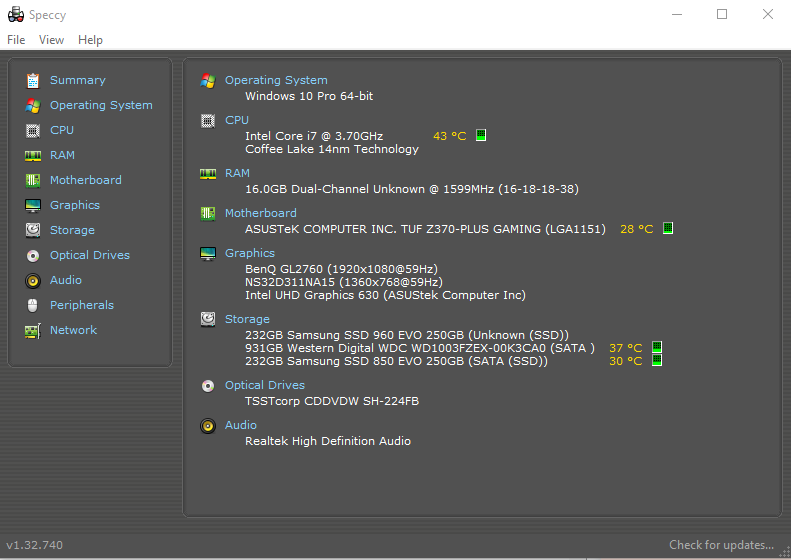Click the Windows flag icon in main panel
Viewport: 791px width, 560px height.
pyautogui.click(x=208, y=81)
